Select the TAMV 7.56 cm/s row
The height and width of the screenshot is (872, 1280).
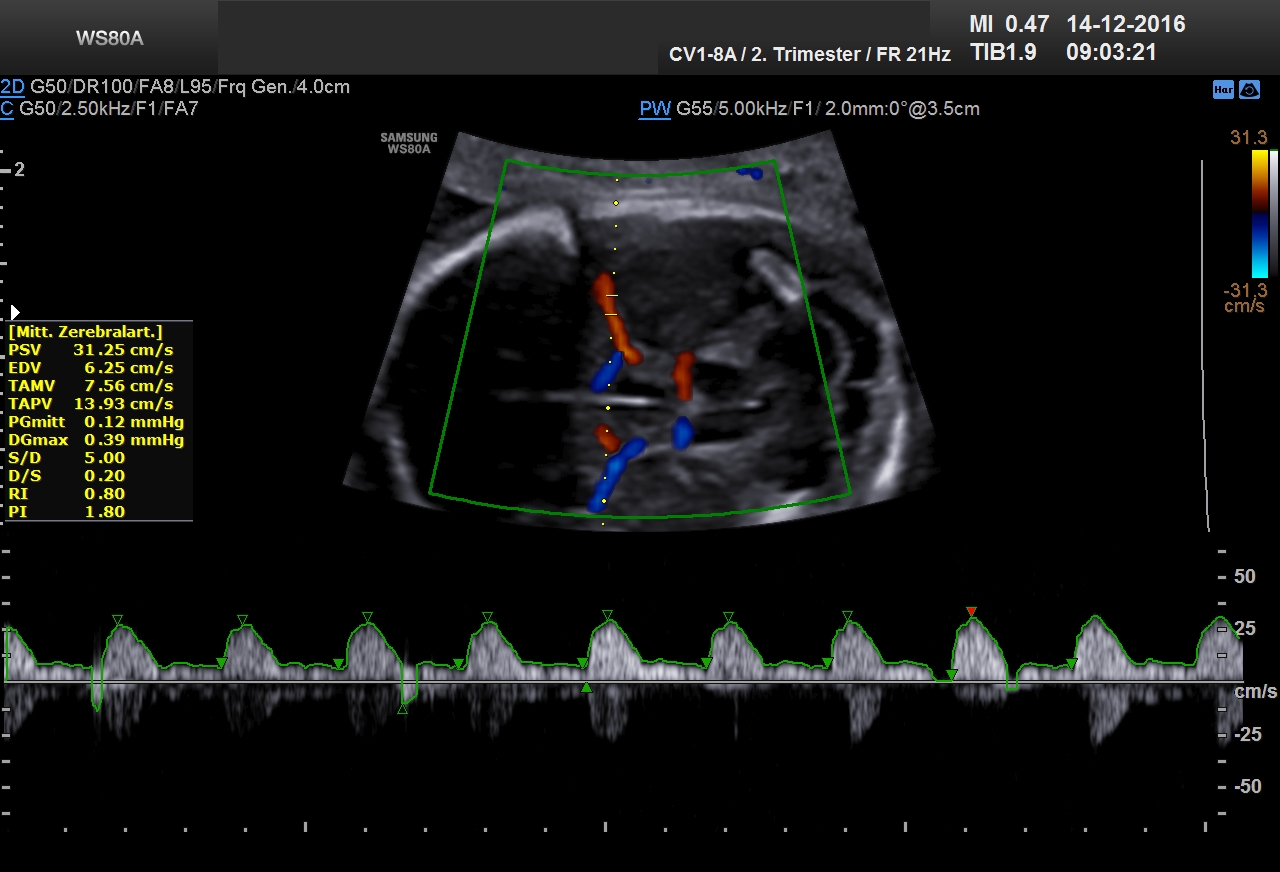click(91, 385)
